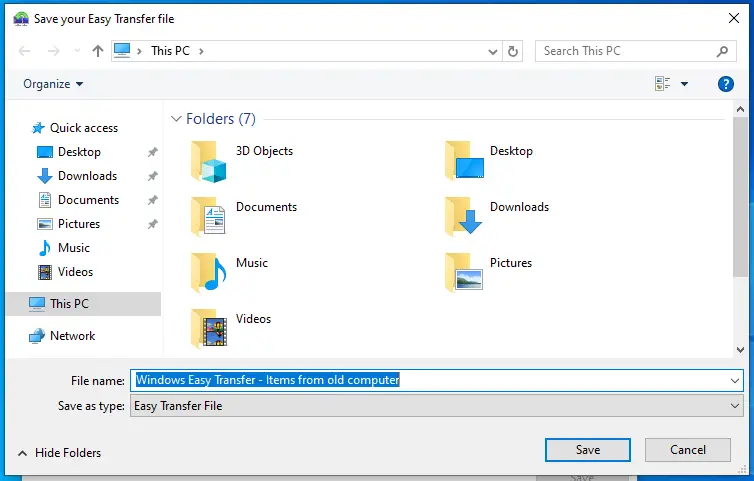Refresh the This PC location
This screenshot has width=754, height=481.
[x=513, y=51]
